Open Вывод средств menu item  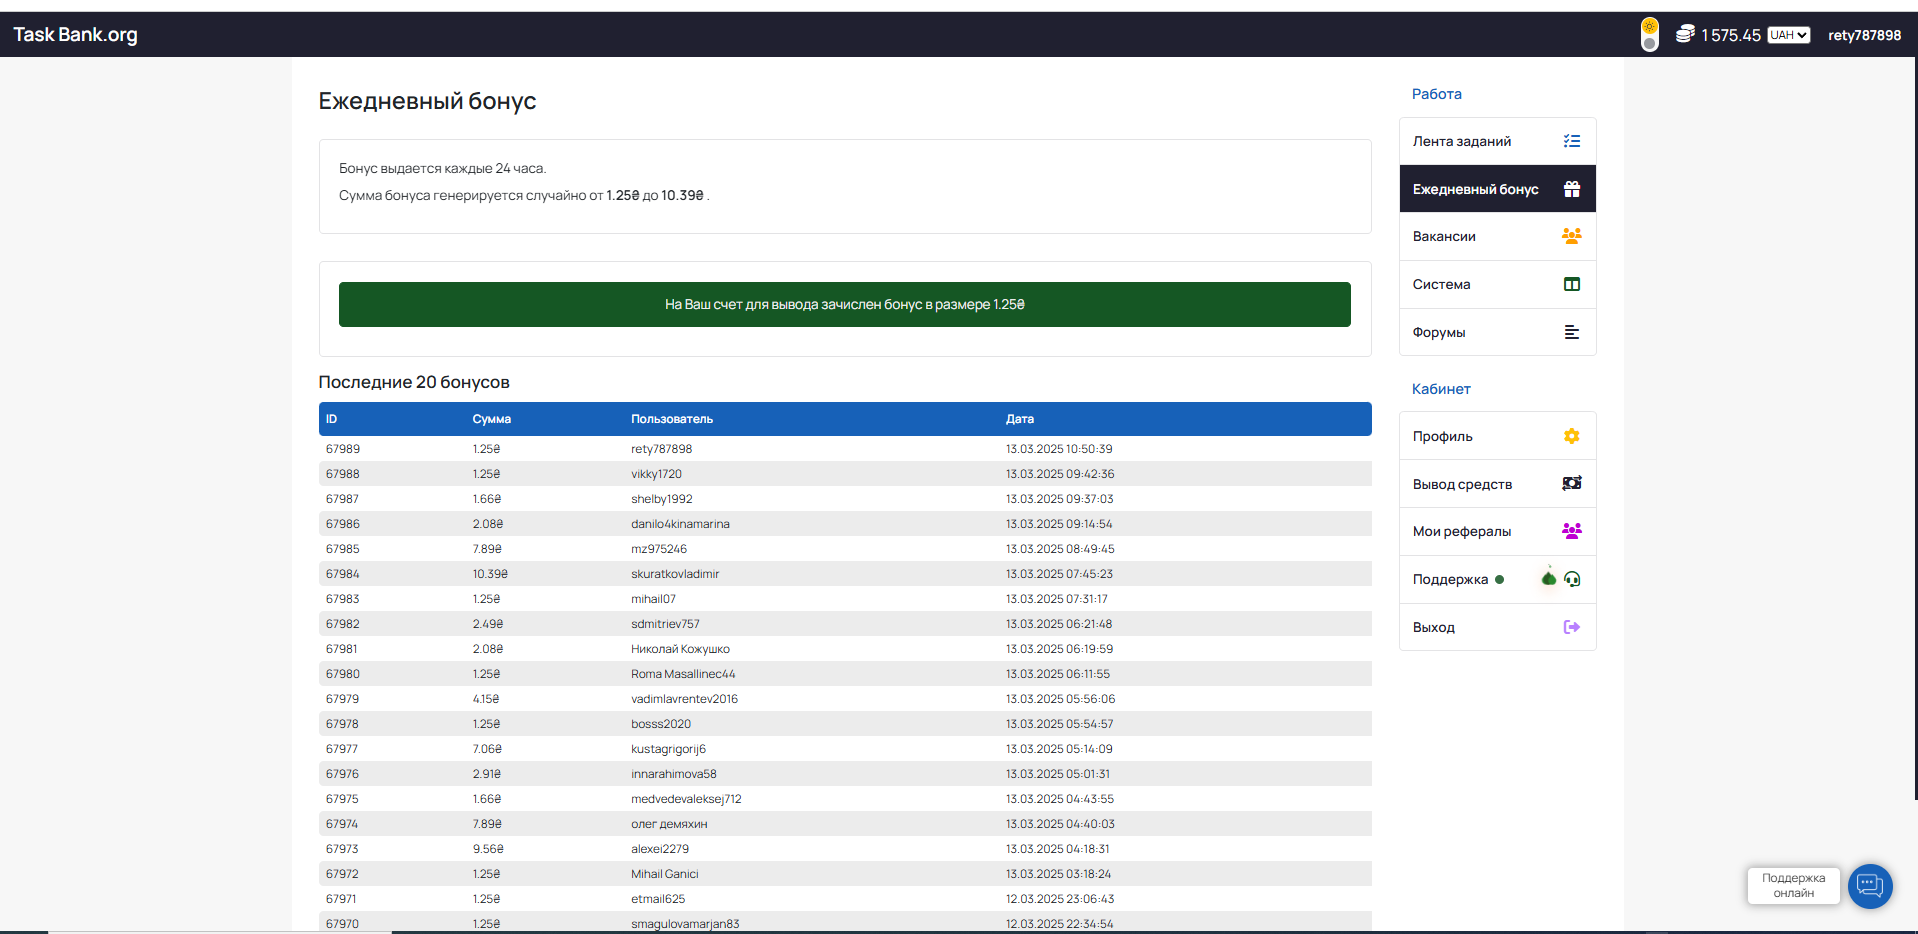tap(1462, 484)
